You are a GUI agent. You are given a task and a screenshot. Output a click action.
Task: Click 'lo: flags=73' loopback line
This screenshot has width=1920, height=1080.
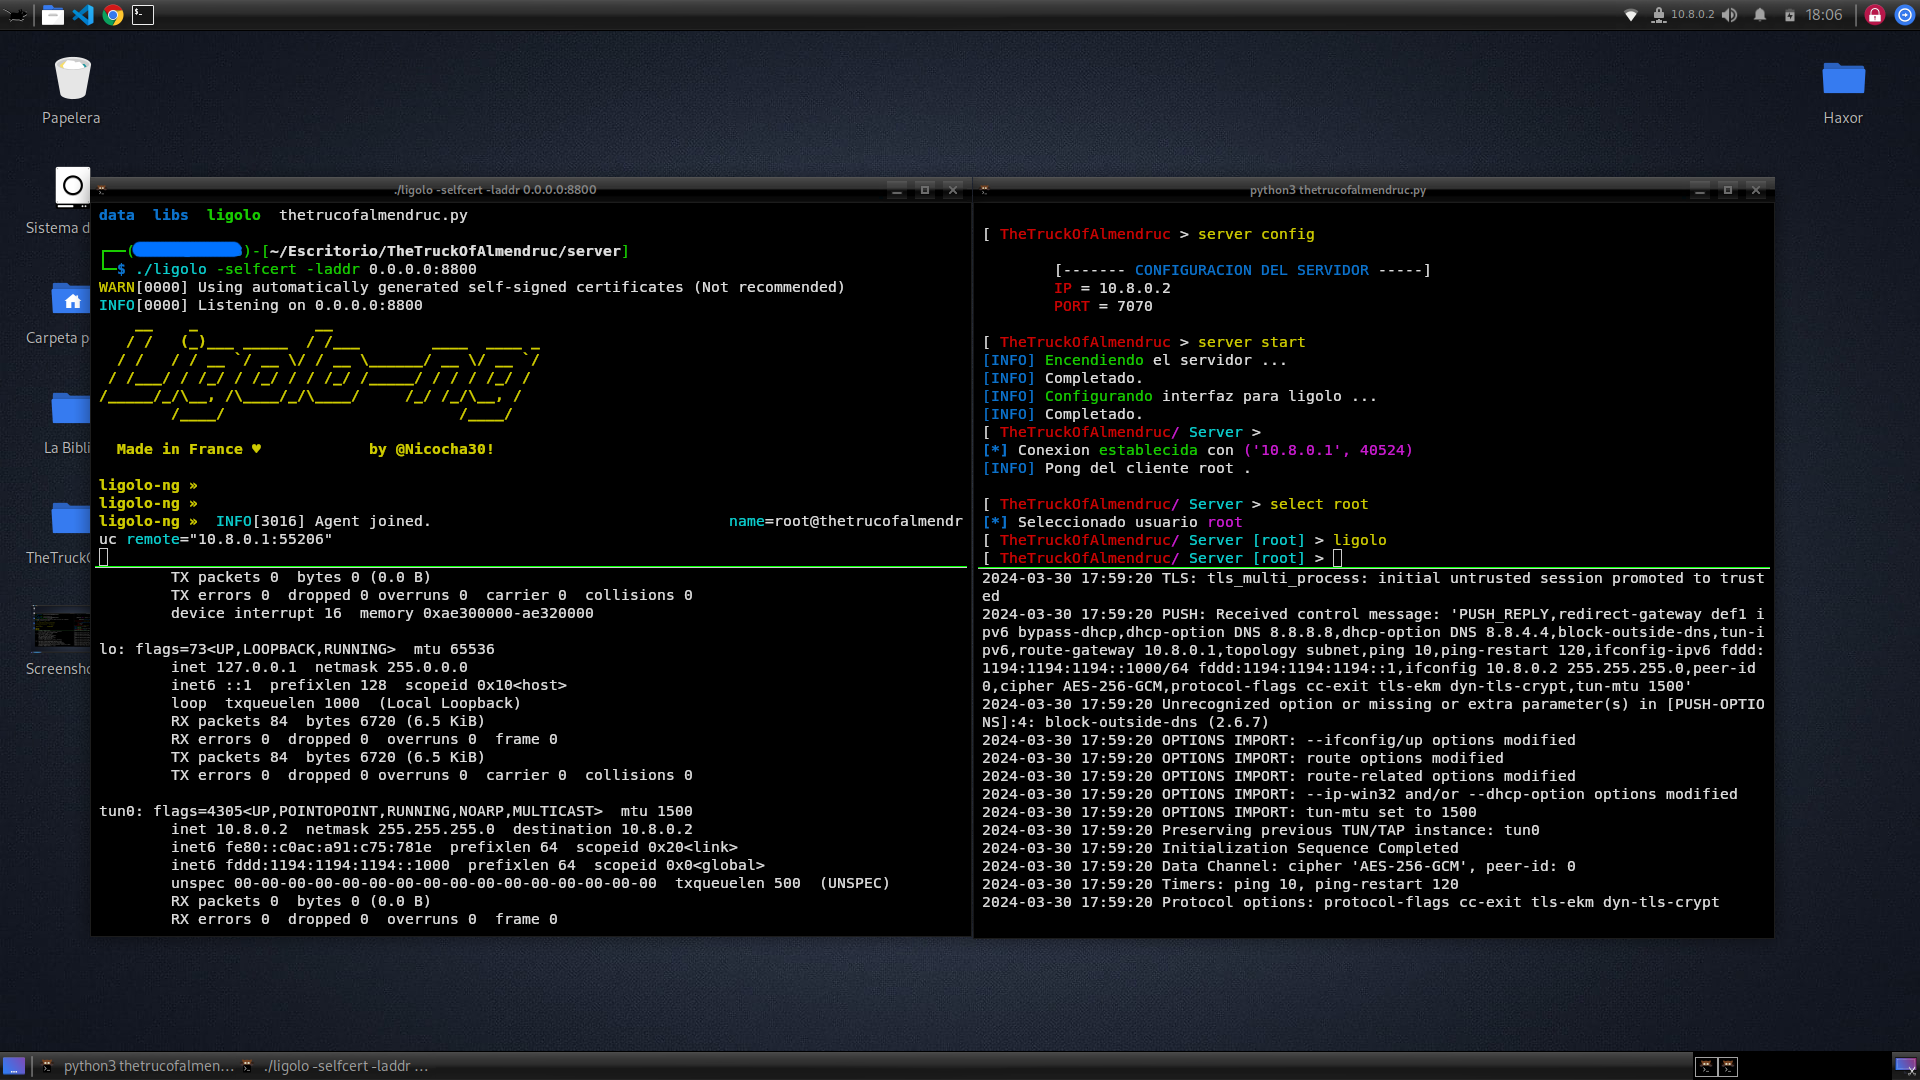[x=297, y=649]
